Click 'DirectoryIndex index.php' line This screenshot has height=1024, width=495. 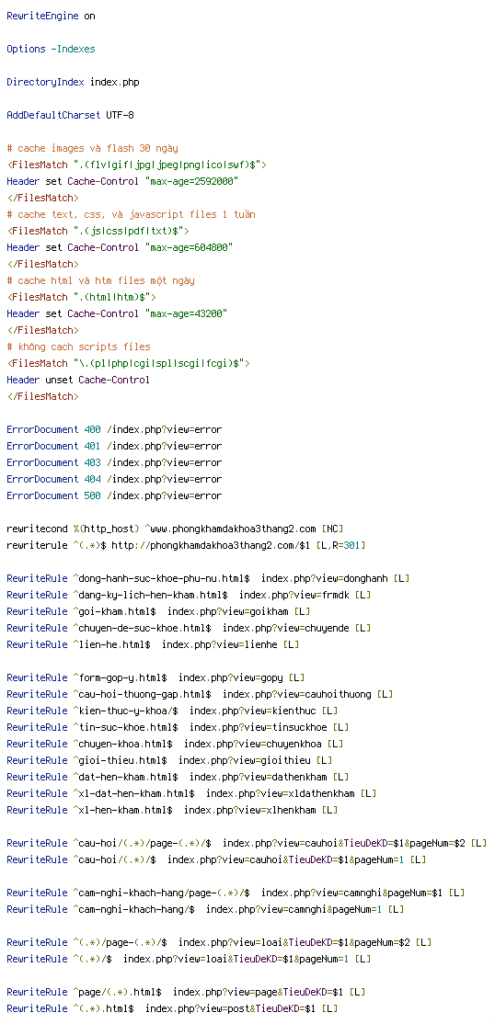pos(72,82)
